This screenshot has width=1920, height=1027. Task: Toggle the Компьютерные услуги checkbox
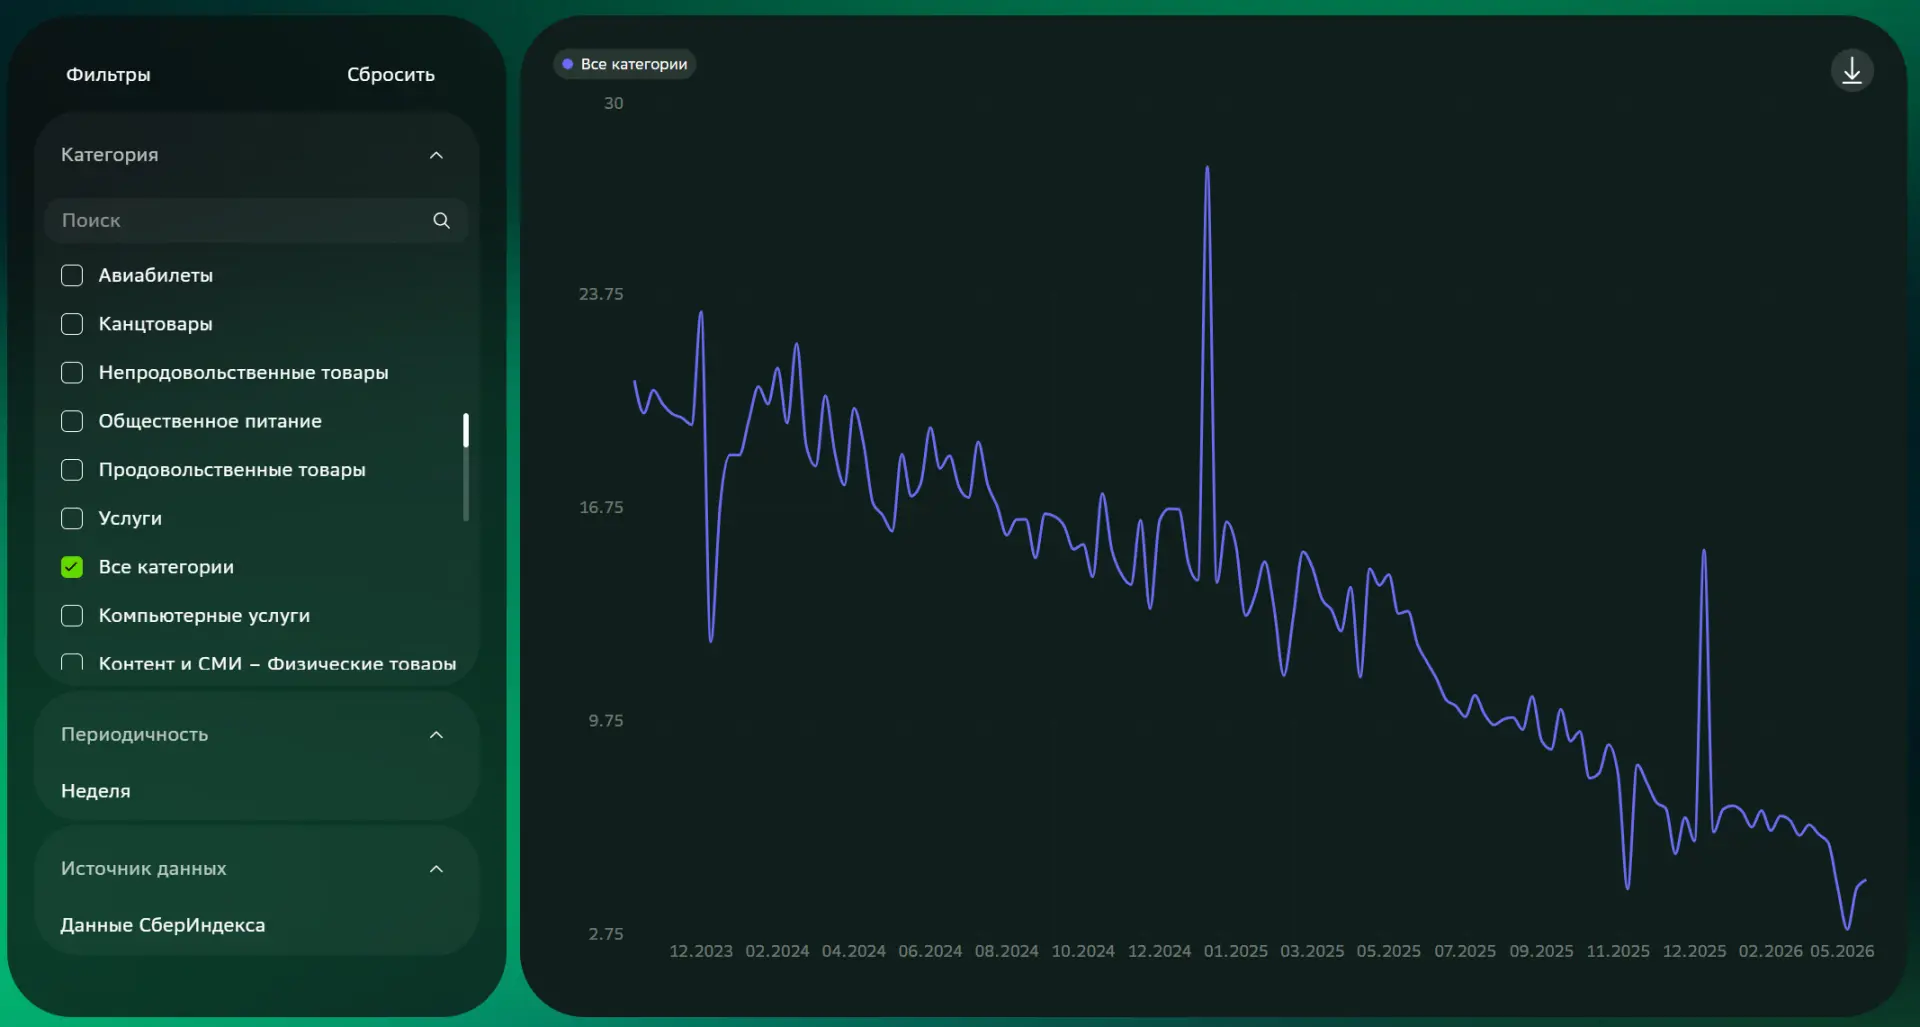72,615
